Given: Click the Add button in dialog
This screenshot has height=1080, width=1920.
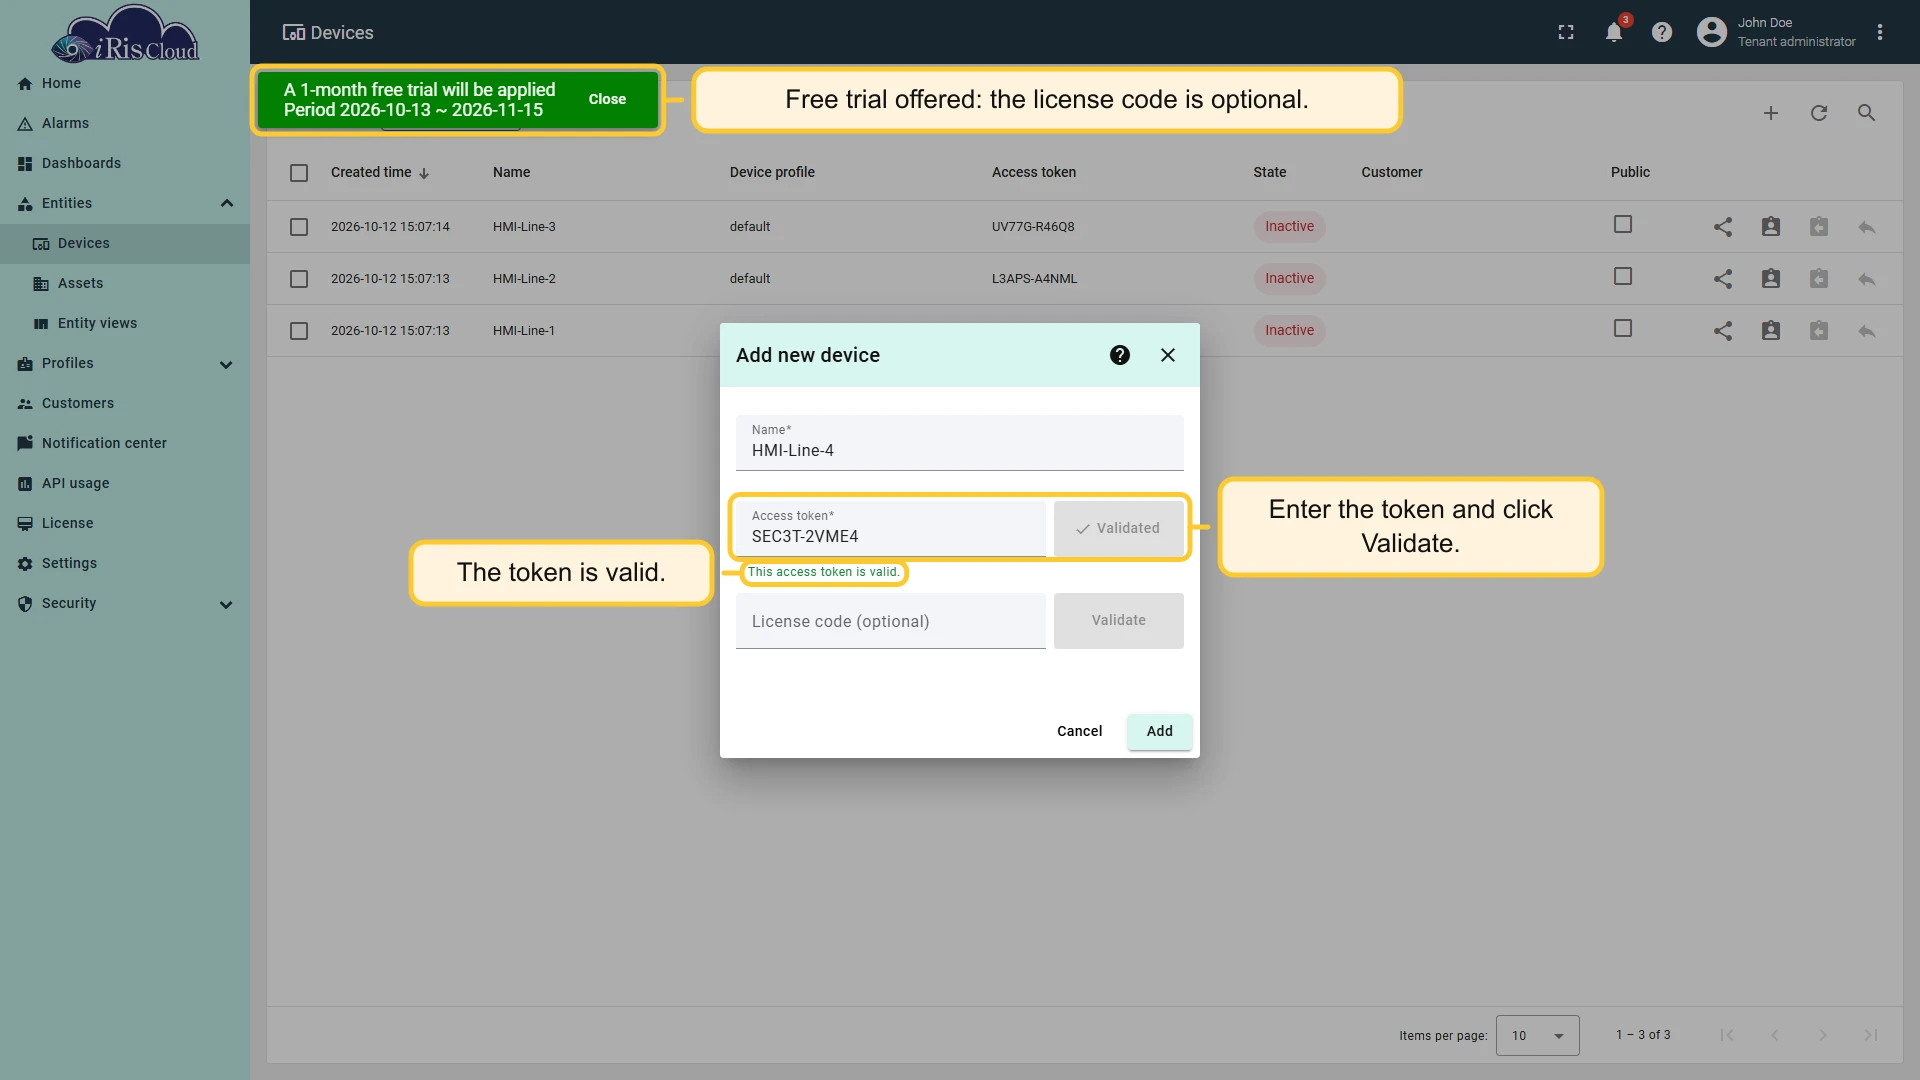Looking at the screenshot, I should point(1159,731).
